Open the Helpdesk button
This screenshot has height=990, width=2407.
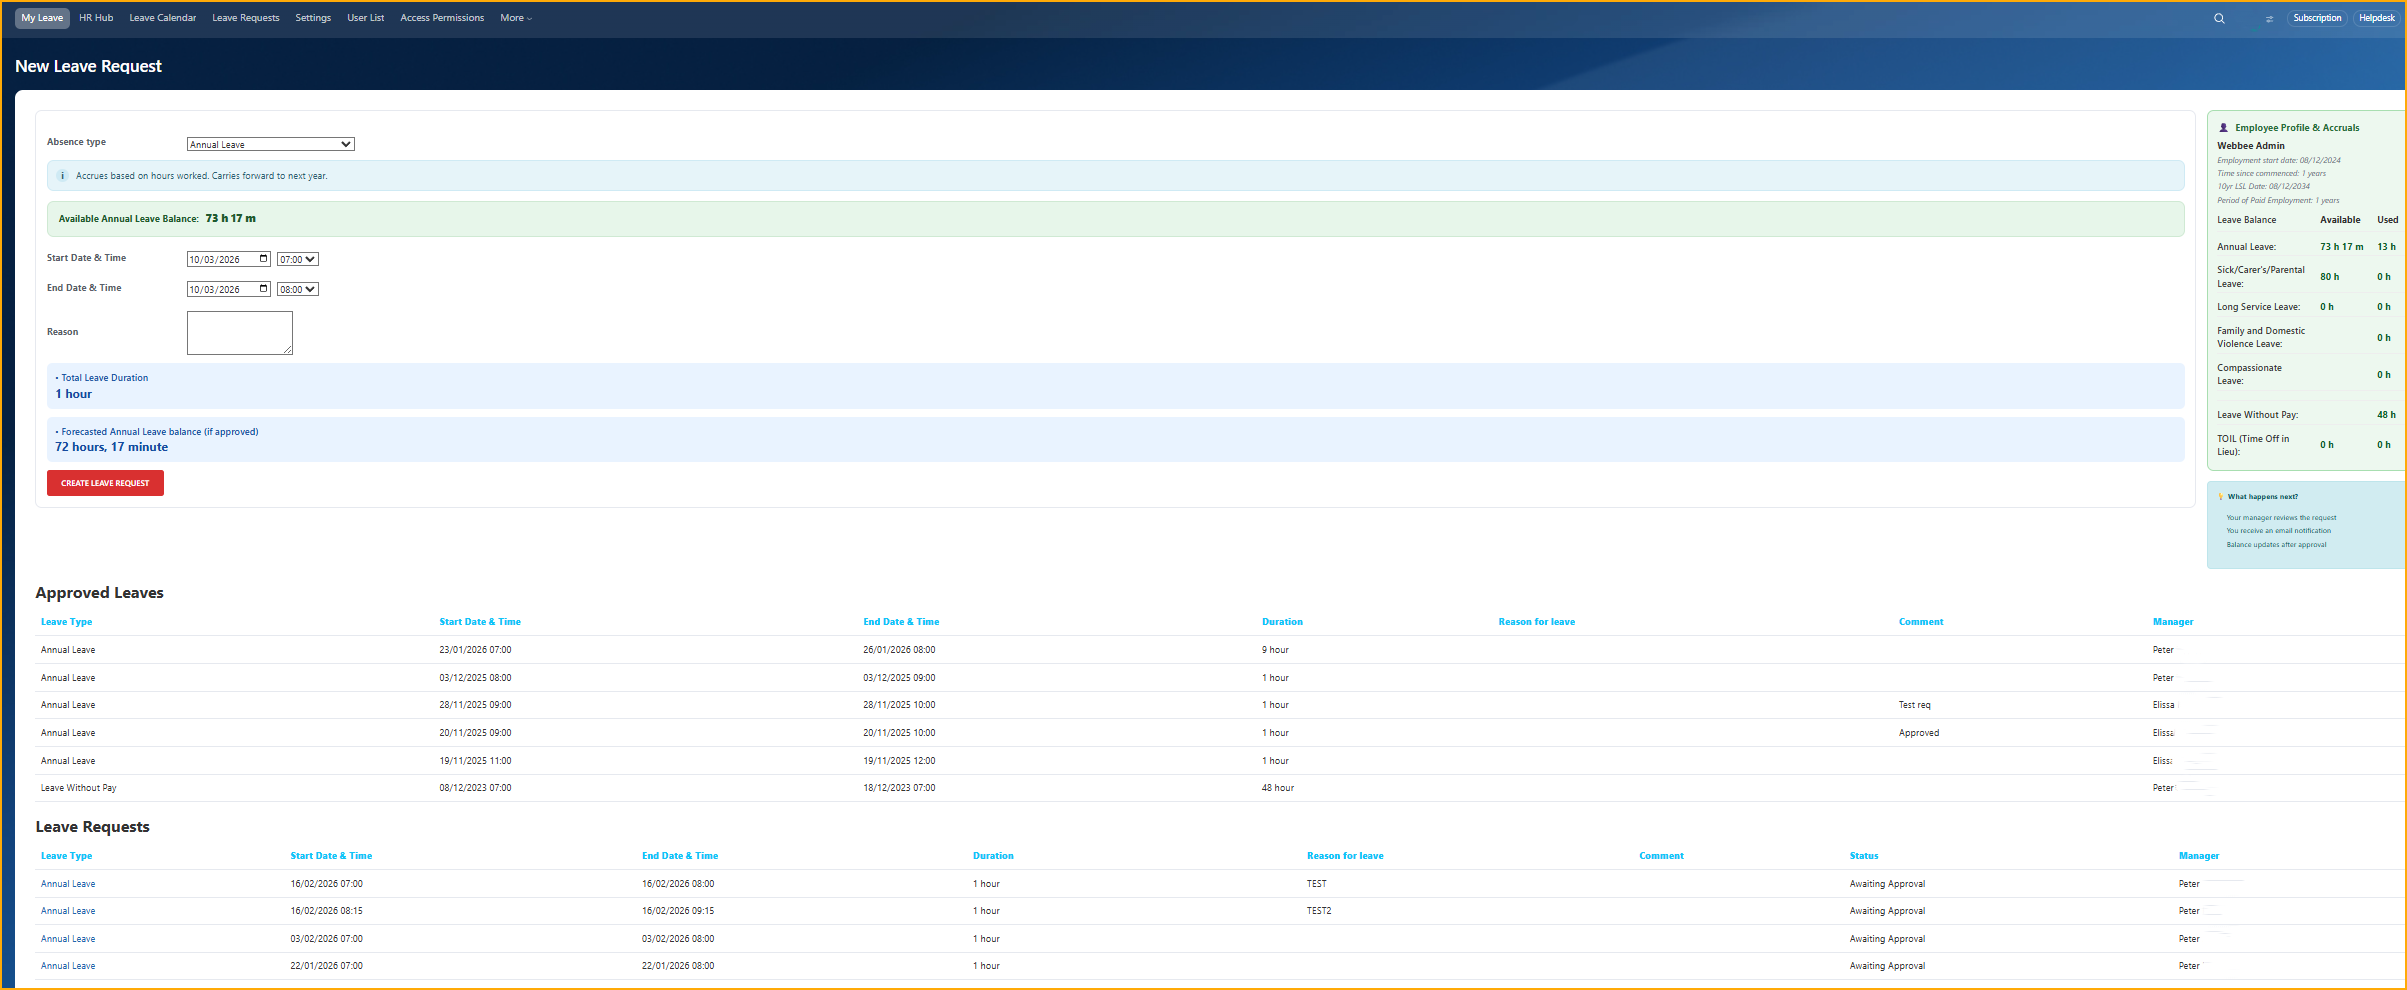2376,18
